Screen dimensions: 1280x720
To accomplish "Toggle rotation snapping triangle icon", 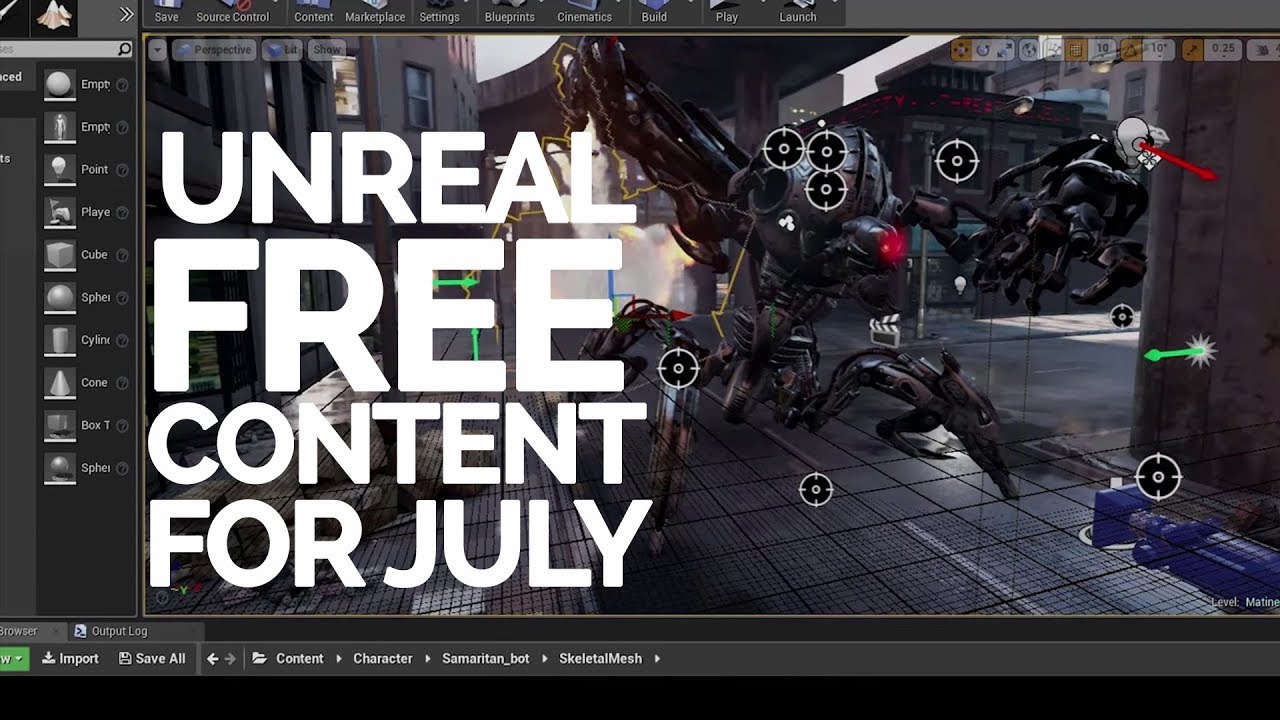I will (x=1133, y=49).
